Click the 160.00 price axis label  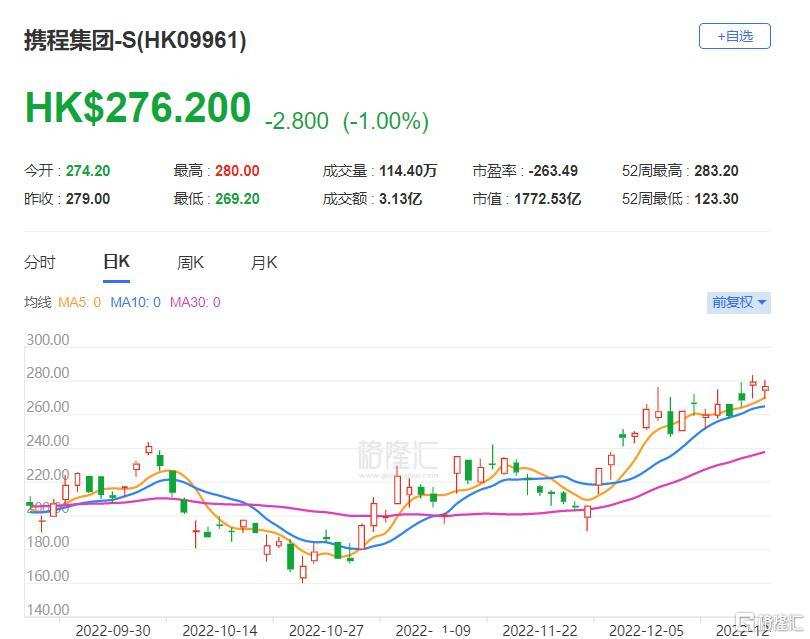click(48, 575)
